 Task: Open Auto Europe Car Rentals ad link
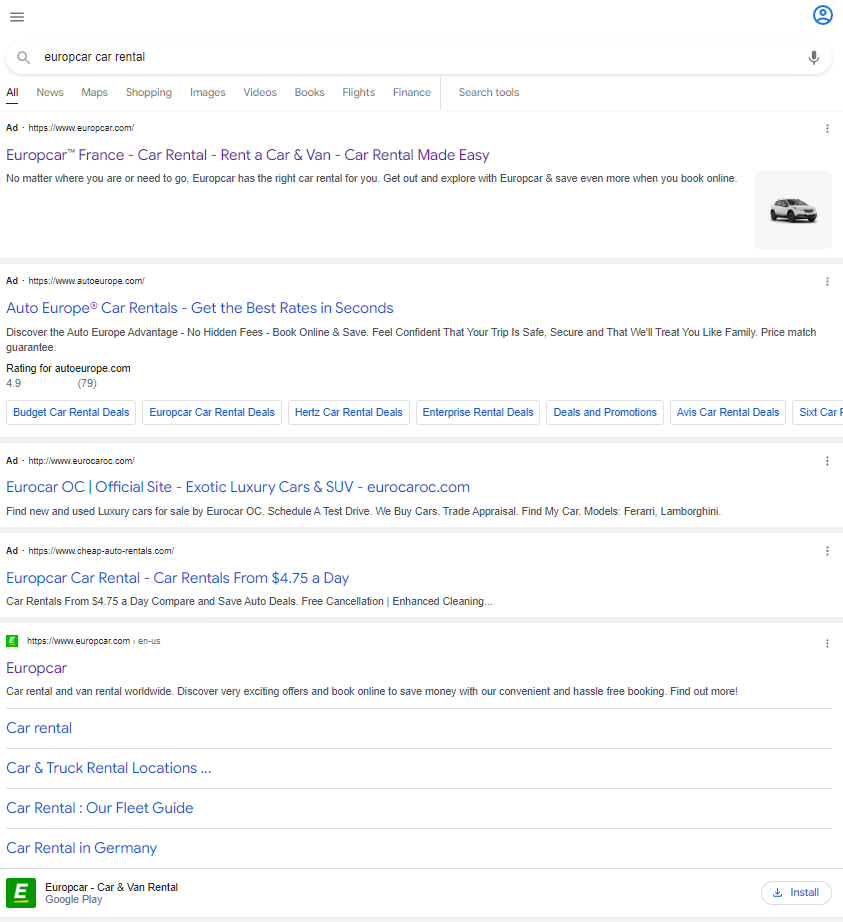pos(200,308)
